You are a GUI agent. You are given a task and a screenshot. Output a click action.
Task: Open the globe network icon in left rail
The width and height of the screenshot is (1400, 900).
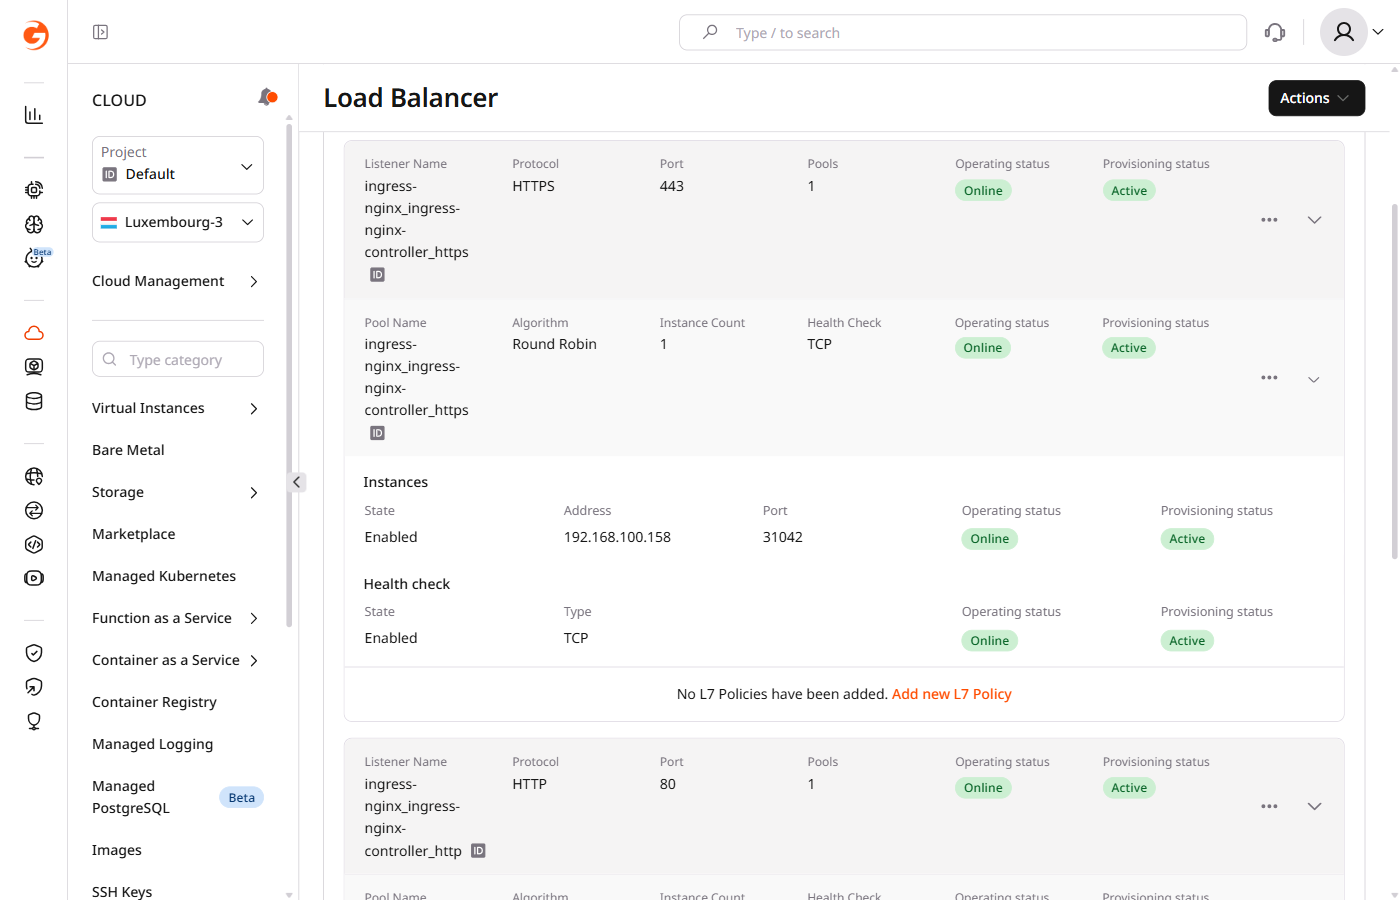click(34, 477)
